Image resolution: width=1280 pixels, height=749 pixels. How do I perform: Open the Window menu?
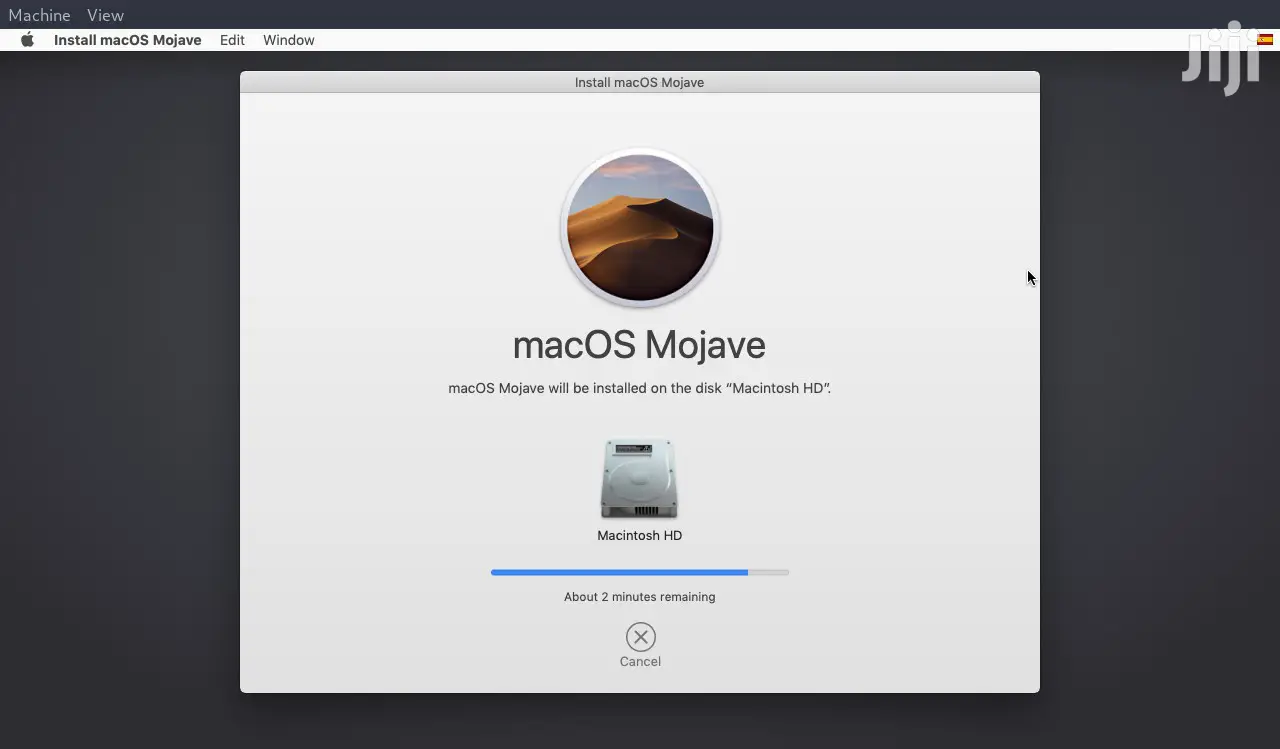pyautogui.click(x=289, y=40)
